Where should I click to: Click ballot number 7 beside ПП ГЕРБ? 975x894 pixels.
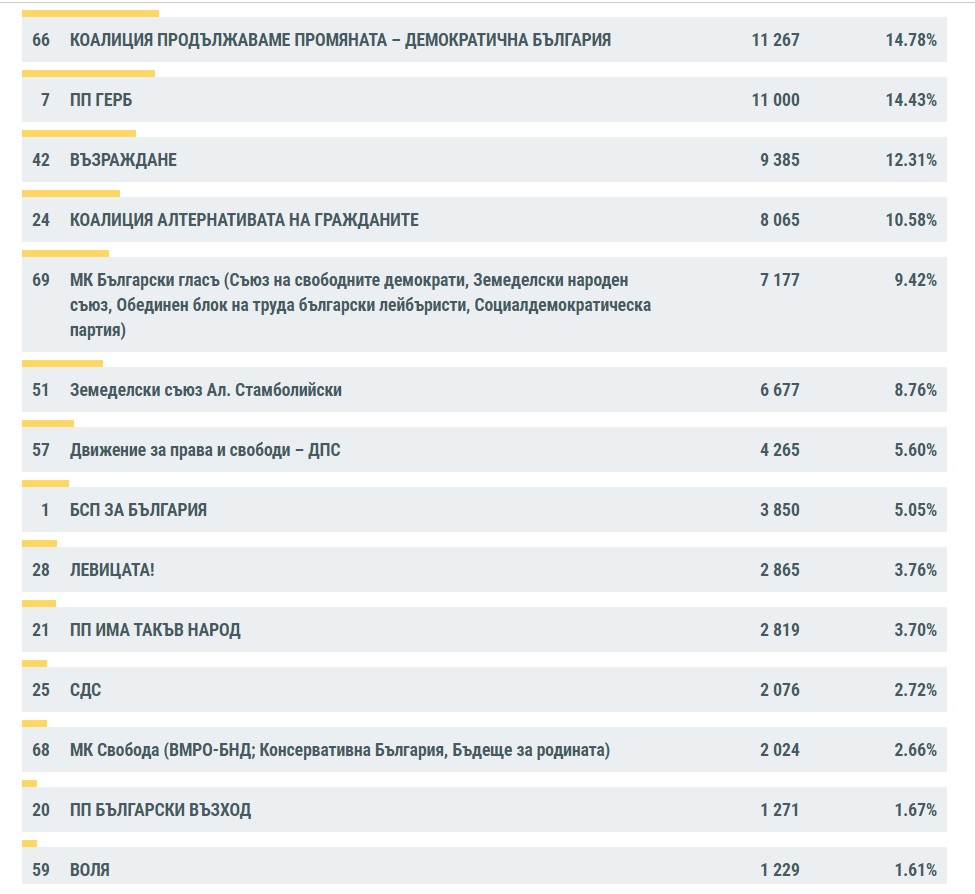(45, 100)
